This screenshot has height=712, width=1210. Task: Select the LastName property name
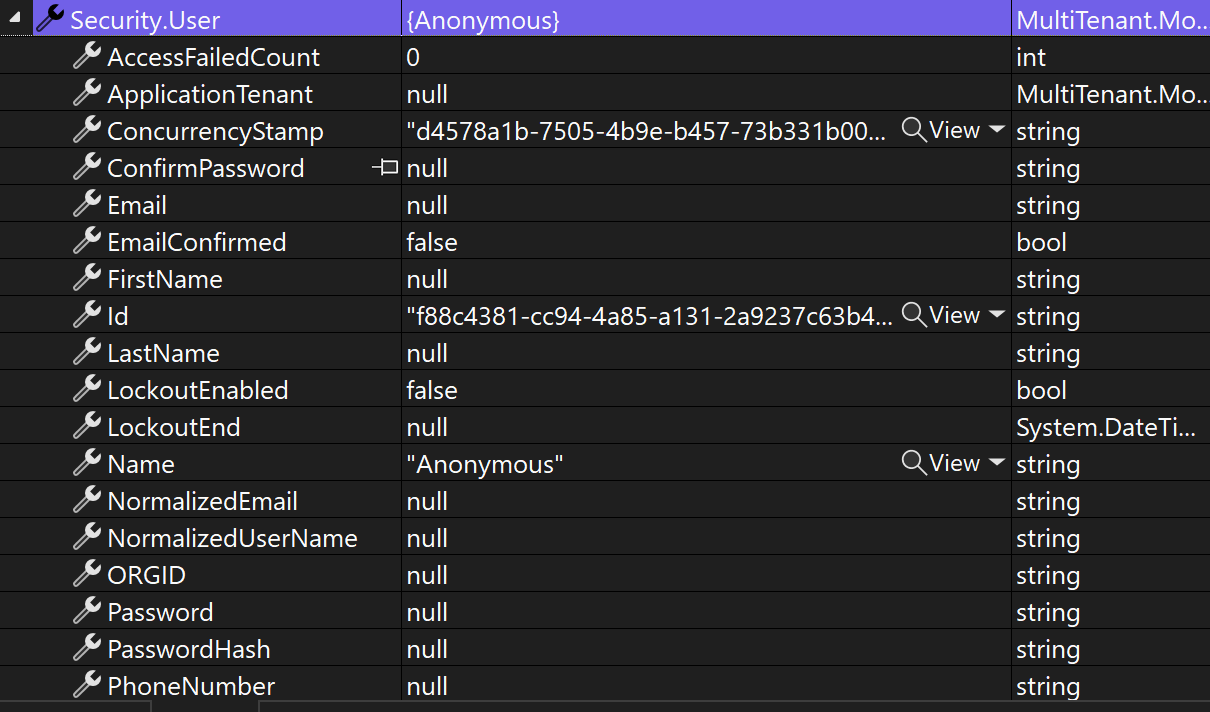click(x=163, y=353)
